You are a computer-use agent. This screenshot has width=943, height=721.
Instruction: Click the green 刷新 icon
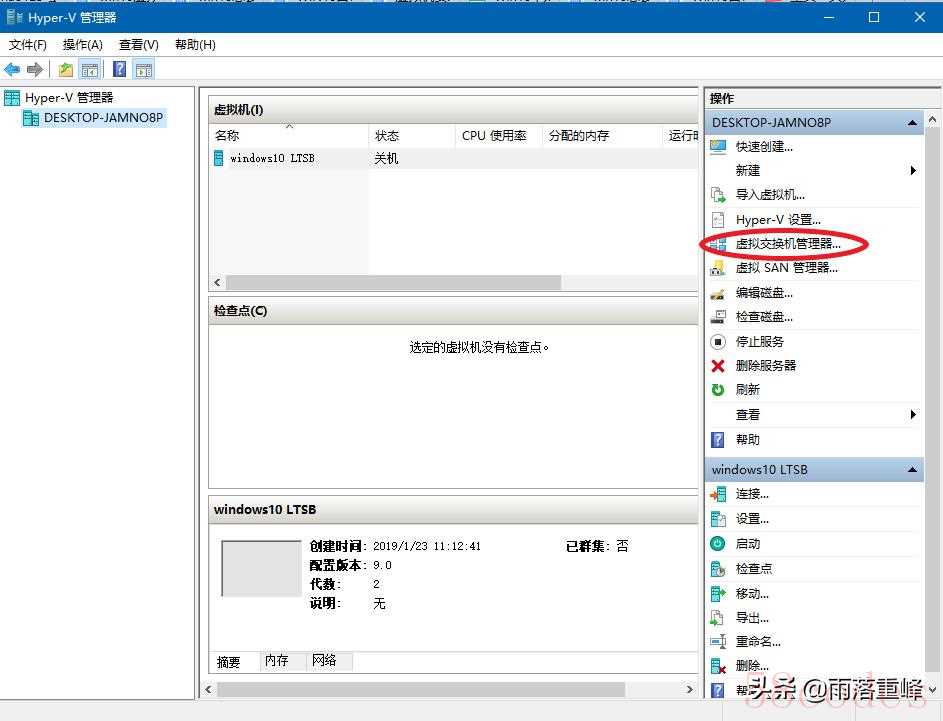pyautogui.click(x=718, y=390)
